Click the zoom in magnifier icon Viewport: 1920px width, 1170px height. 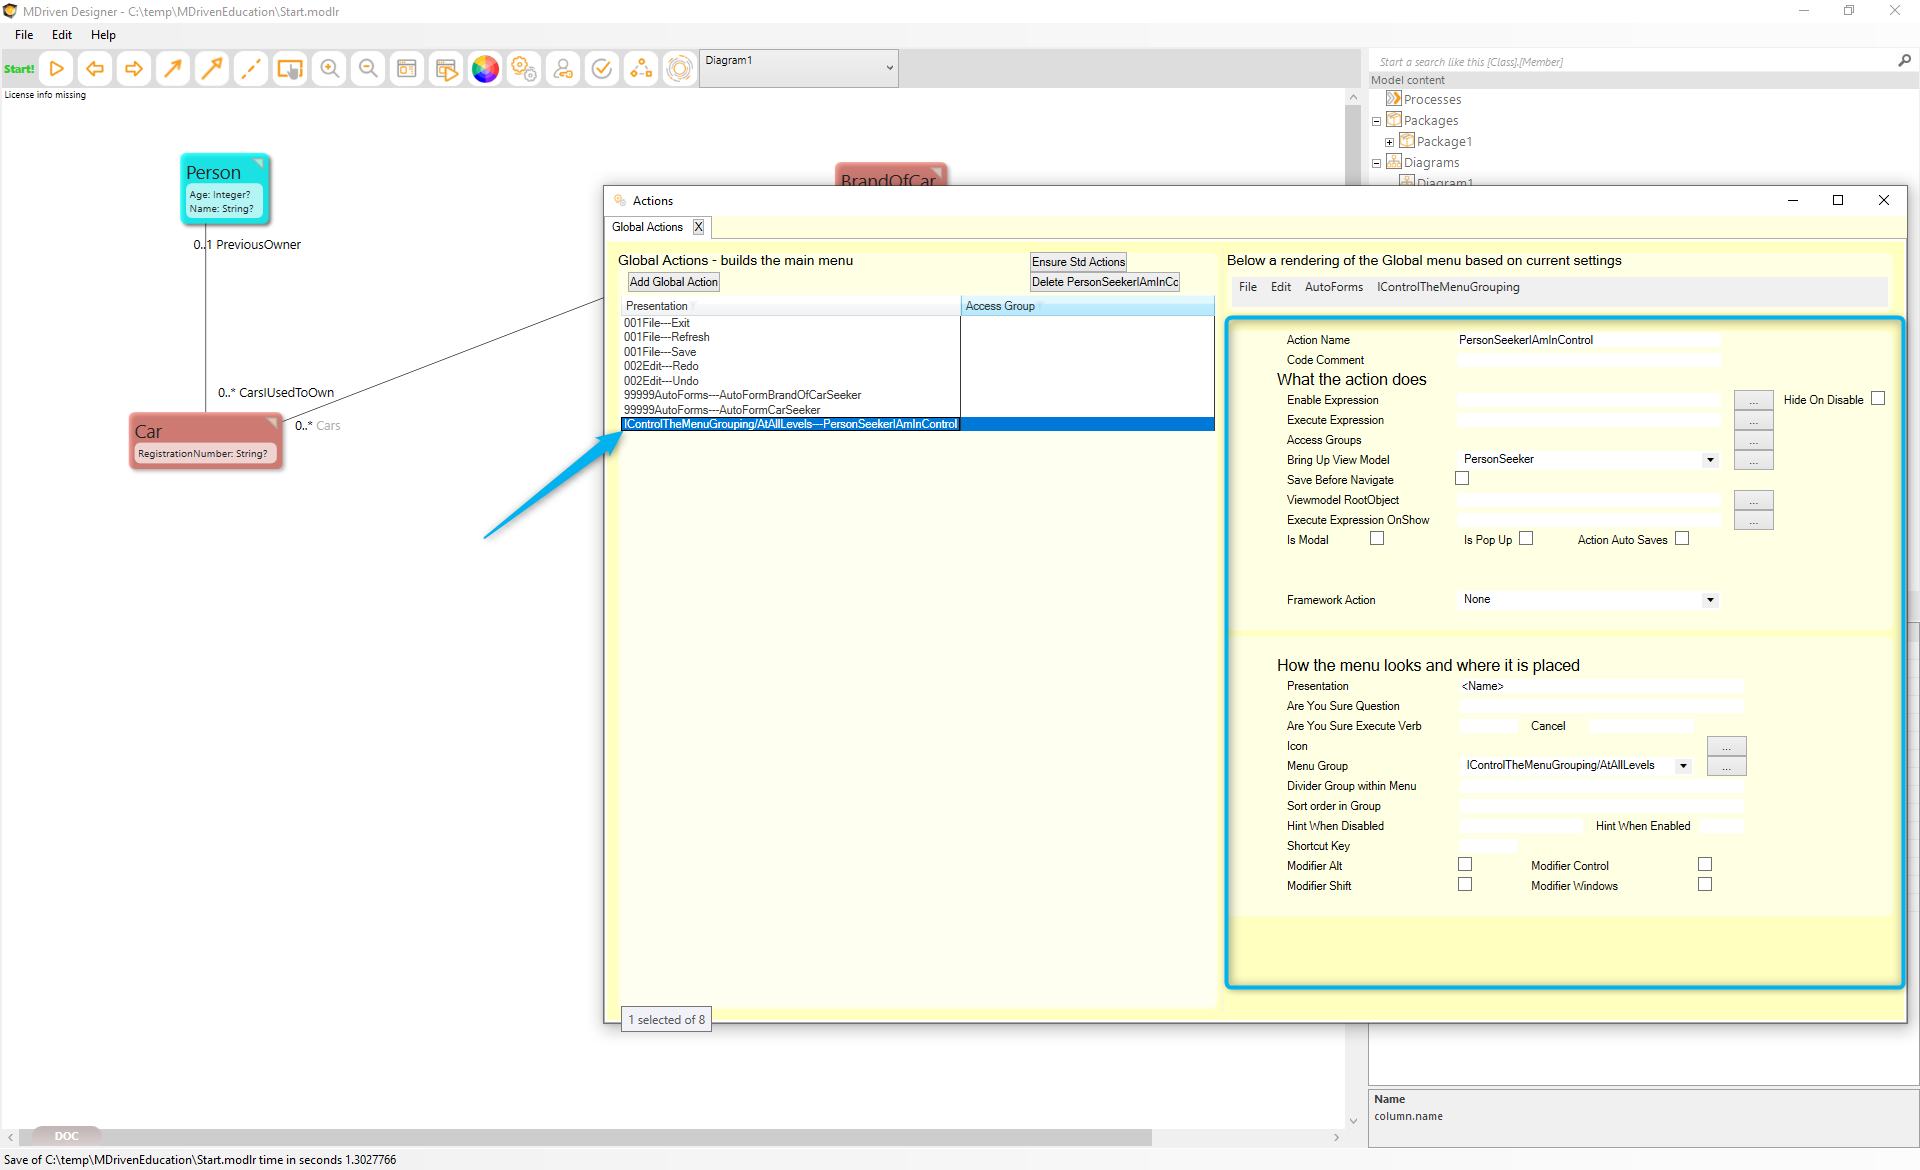point(329,69)
